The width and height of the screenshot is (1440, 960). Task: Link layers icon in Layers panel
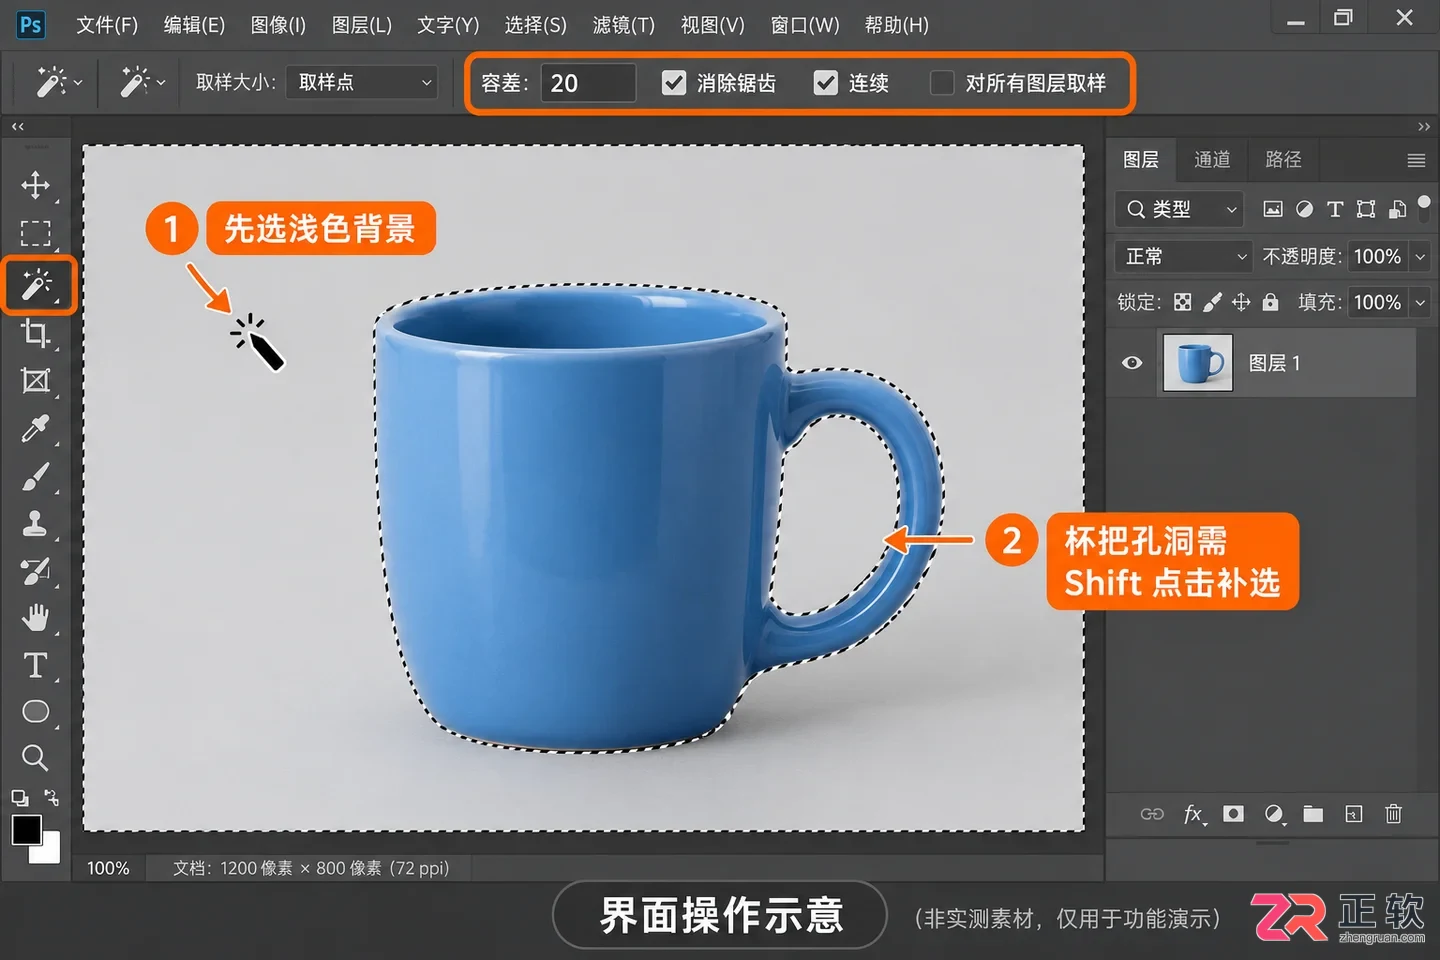pos(1152,814)
